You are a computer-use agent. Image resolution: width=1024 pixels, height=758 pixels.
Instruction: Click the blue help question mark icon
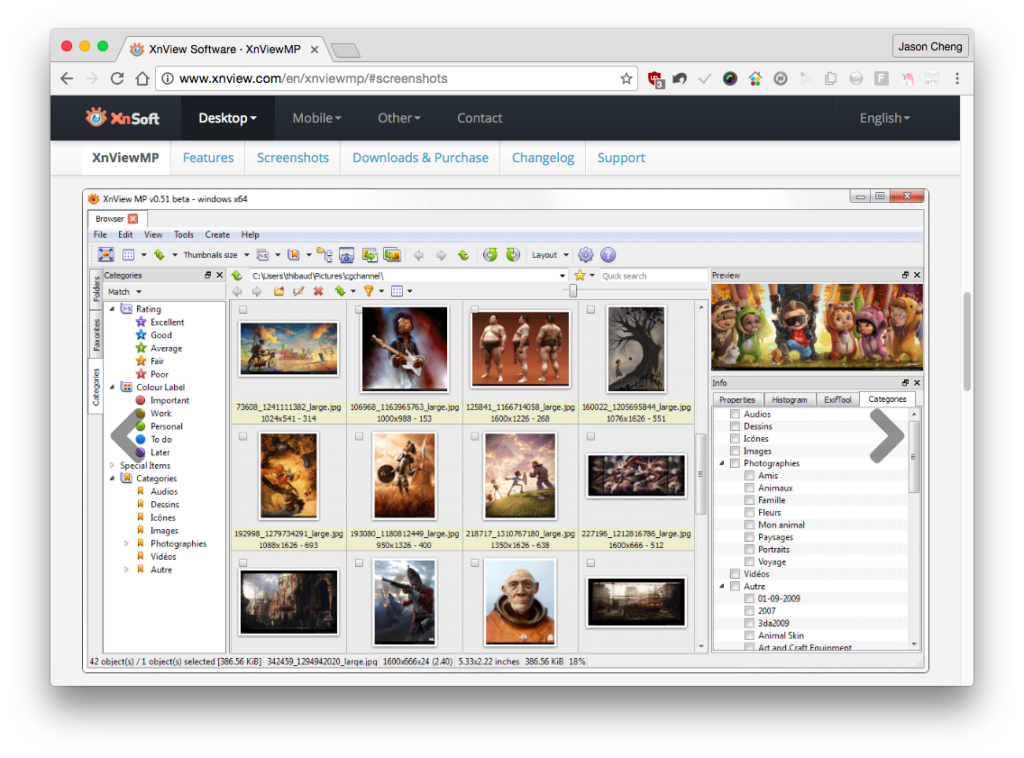point(608,255)
